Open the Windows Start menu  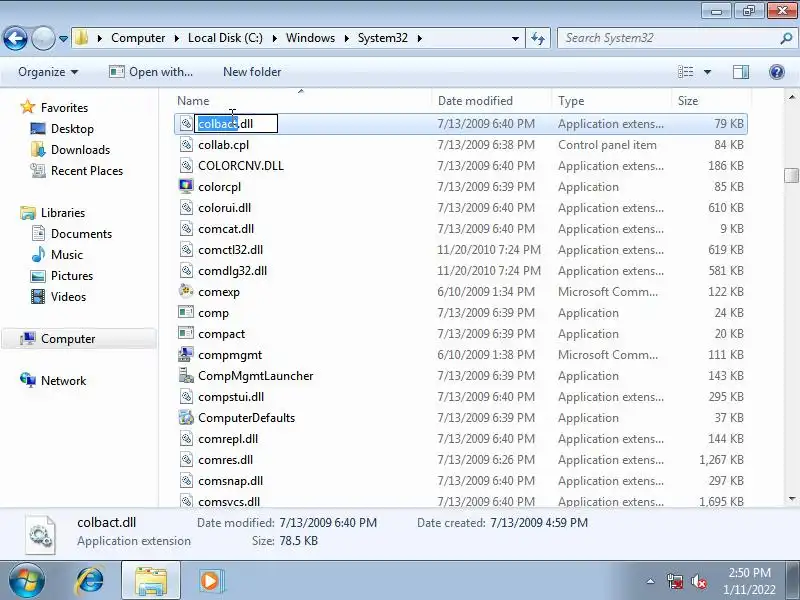(x=26, y=581)
